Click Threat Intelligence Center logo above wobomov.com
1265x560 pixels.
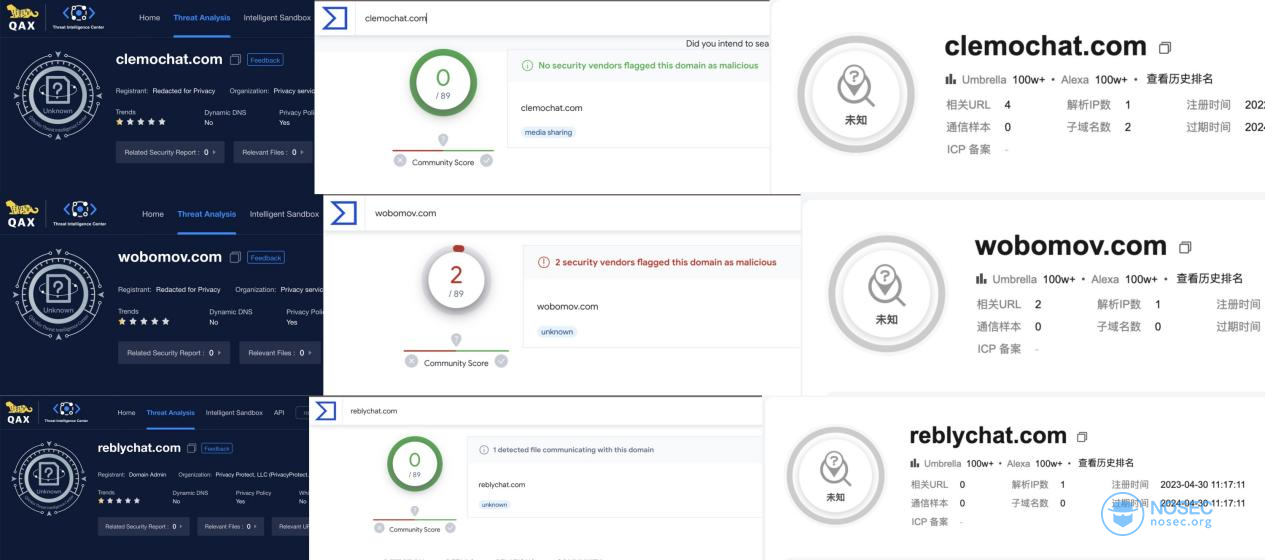[x=78, y=213]
